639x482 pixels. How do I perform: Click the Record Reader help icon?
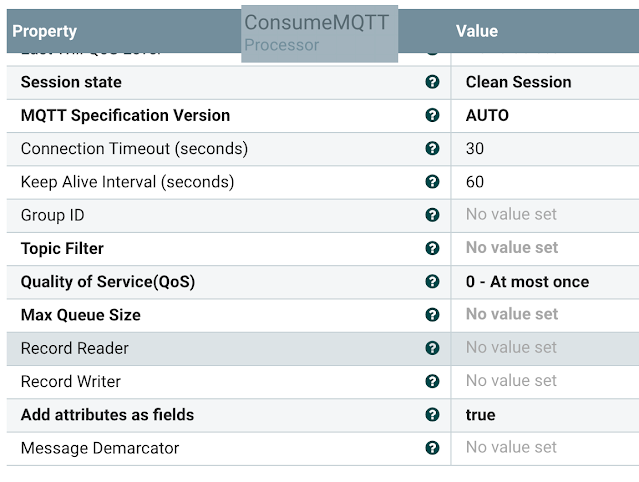tap(432, 348)
